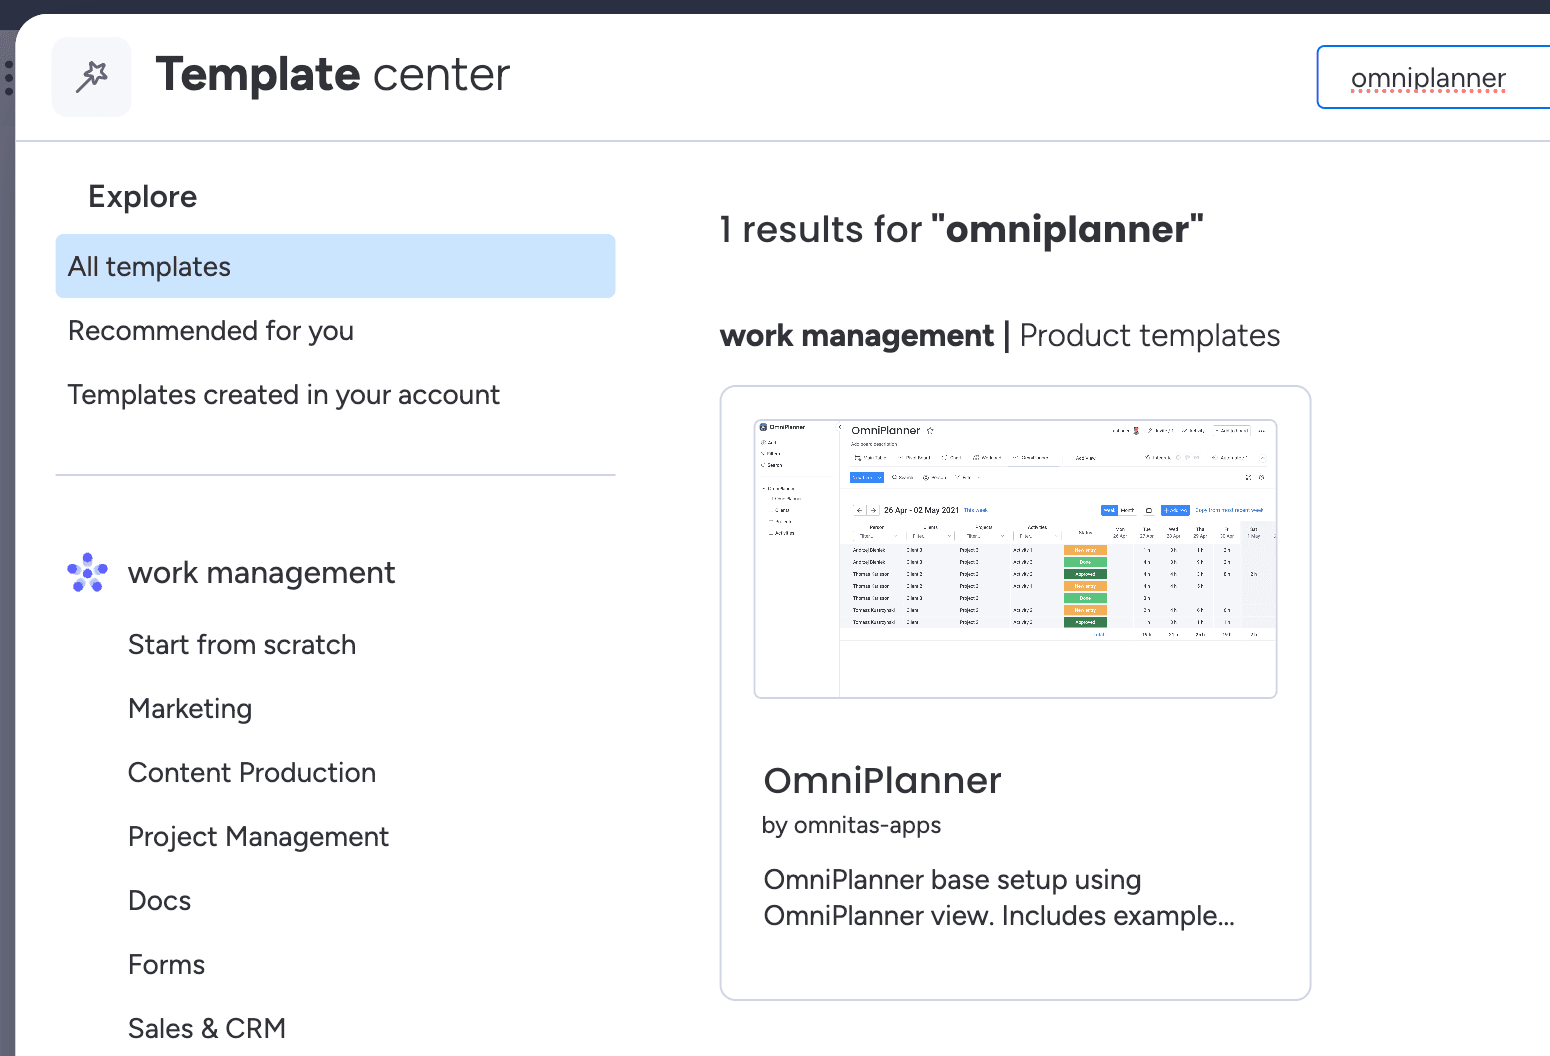This screenshot has height=1056, width=1550.
Task: Open the Forms category
Action: [x=166, y=965]
